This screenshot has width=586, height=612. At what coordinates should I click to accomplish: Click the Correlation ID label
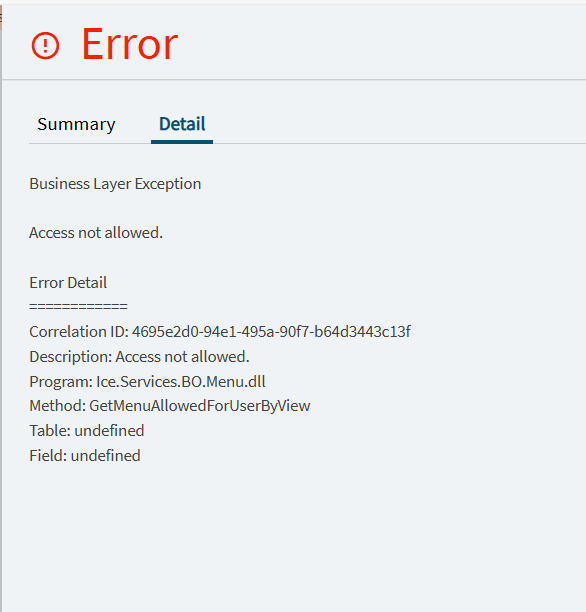tap(79, 332)
